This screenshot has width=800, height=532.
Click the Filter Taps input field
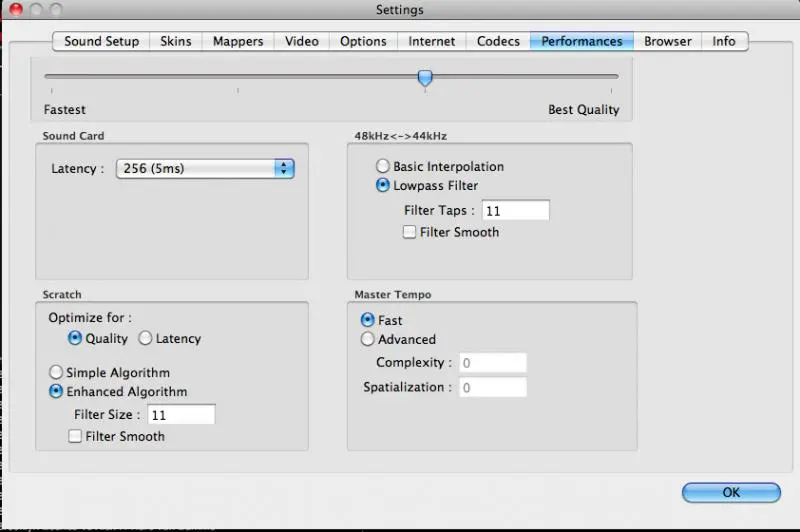515,211
